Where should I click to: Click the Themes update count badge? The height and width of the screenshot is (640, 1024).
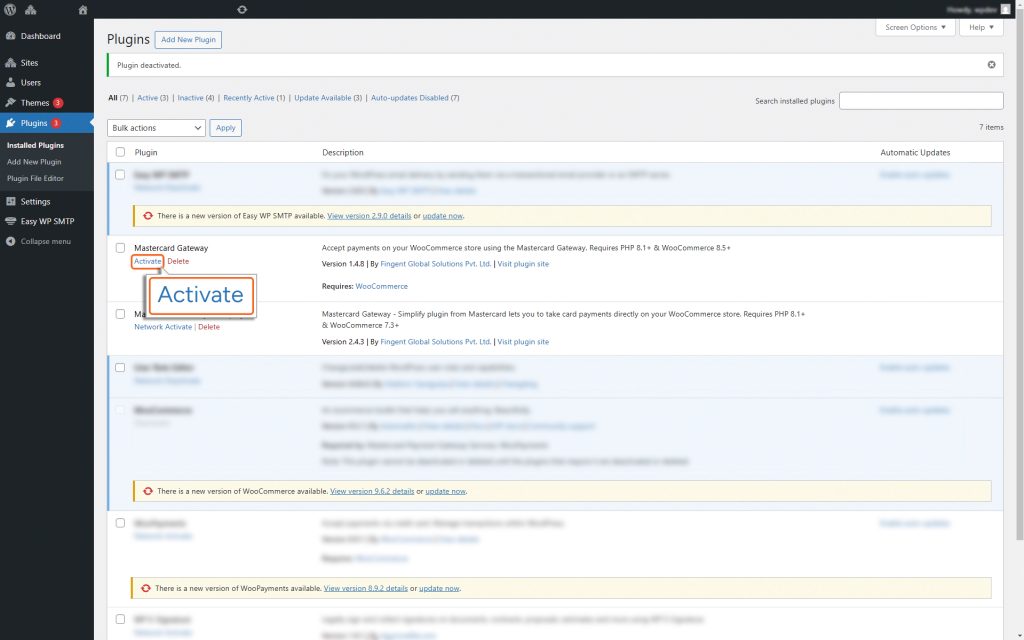click(x=58, y=103)
